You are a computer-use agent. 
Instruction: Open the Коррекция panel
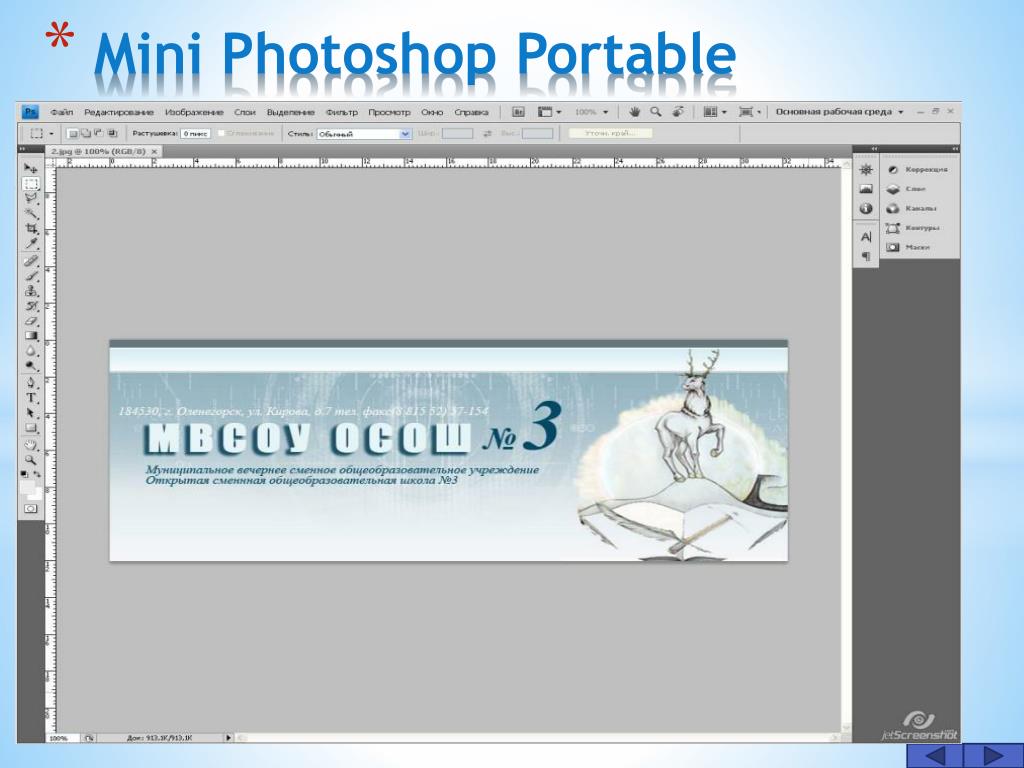[918, 170]
